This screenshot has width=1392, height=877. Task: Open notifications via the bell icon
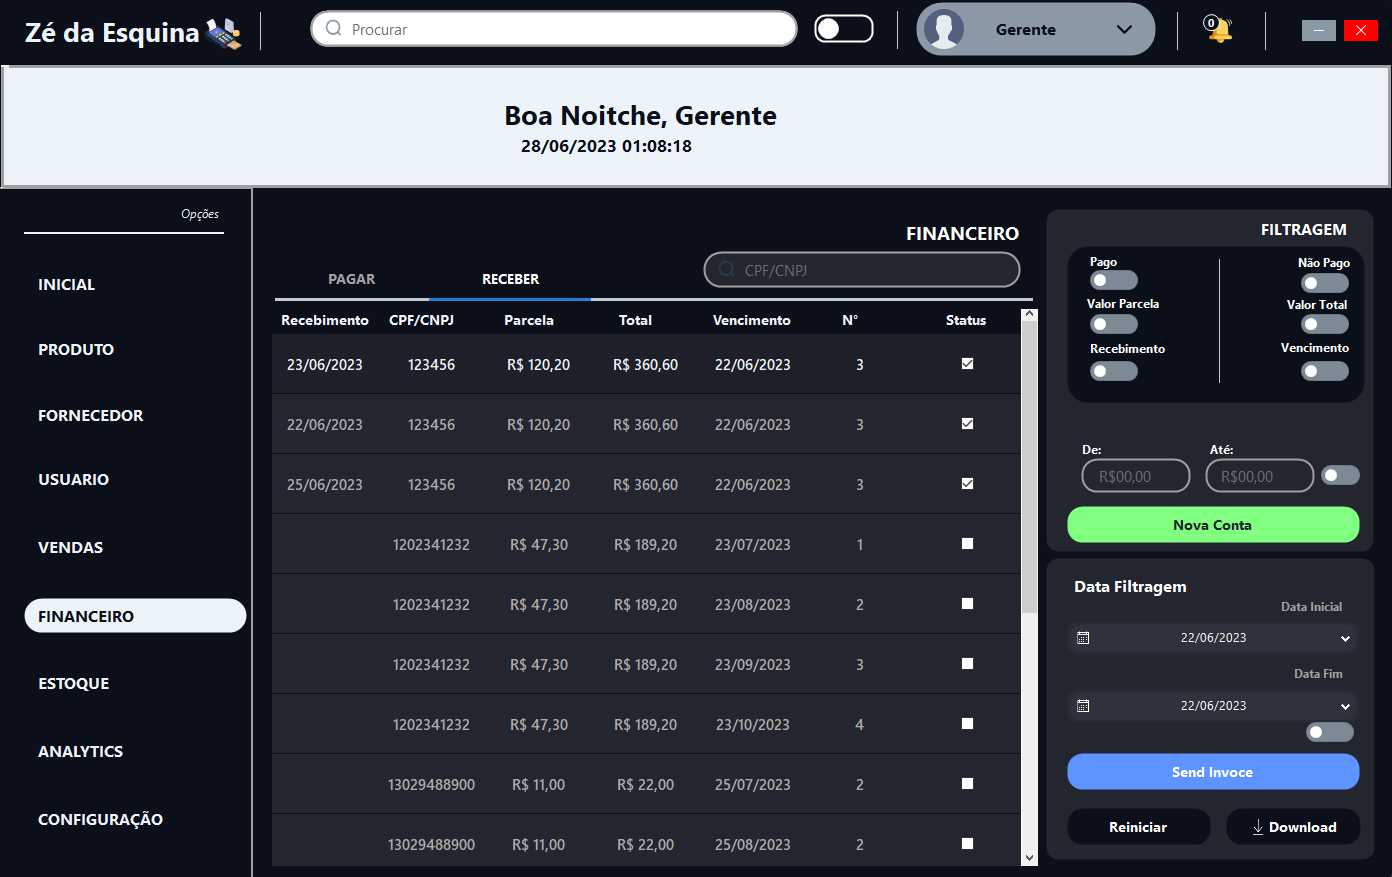(x=1218, y=29)
